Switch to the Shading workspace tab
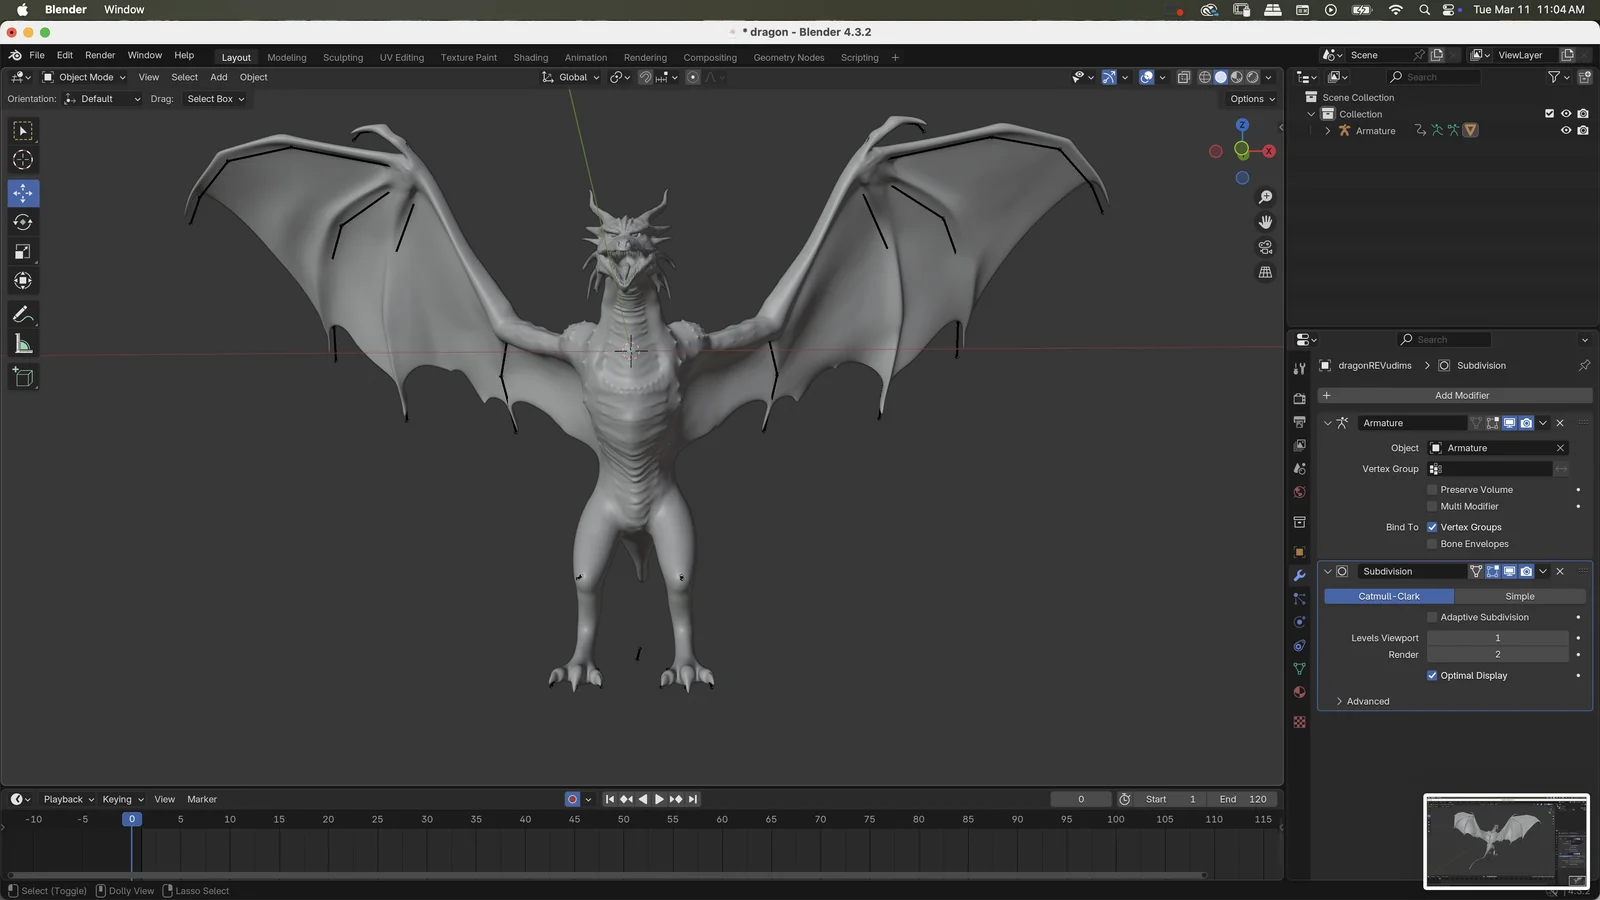 pos(530,57)
